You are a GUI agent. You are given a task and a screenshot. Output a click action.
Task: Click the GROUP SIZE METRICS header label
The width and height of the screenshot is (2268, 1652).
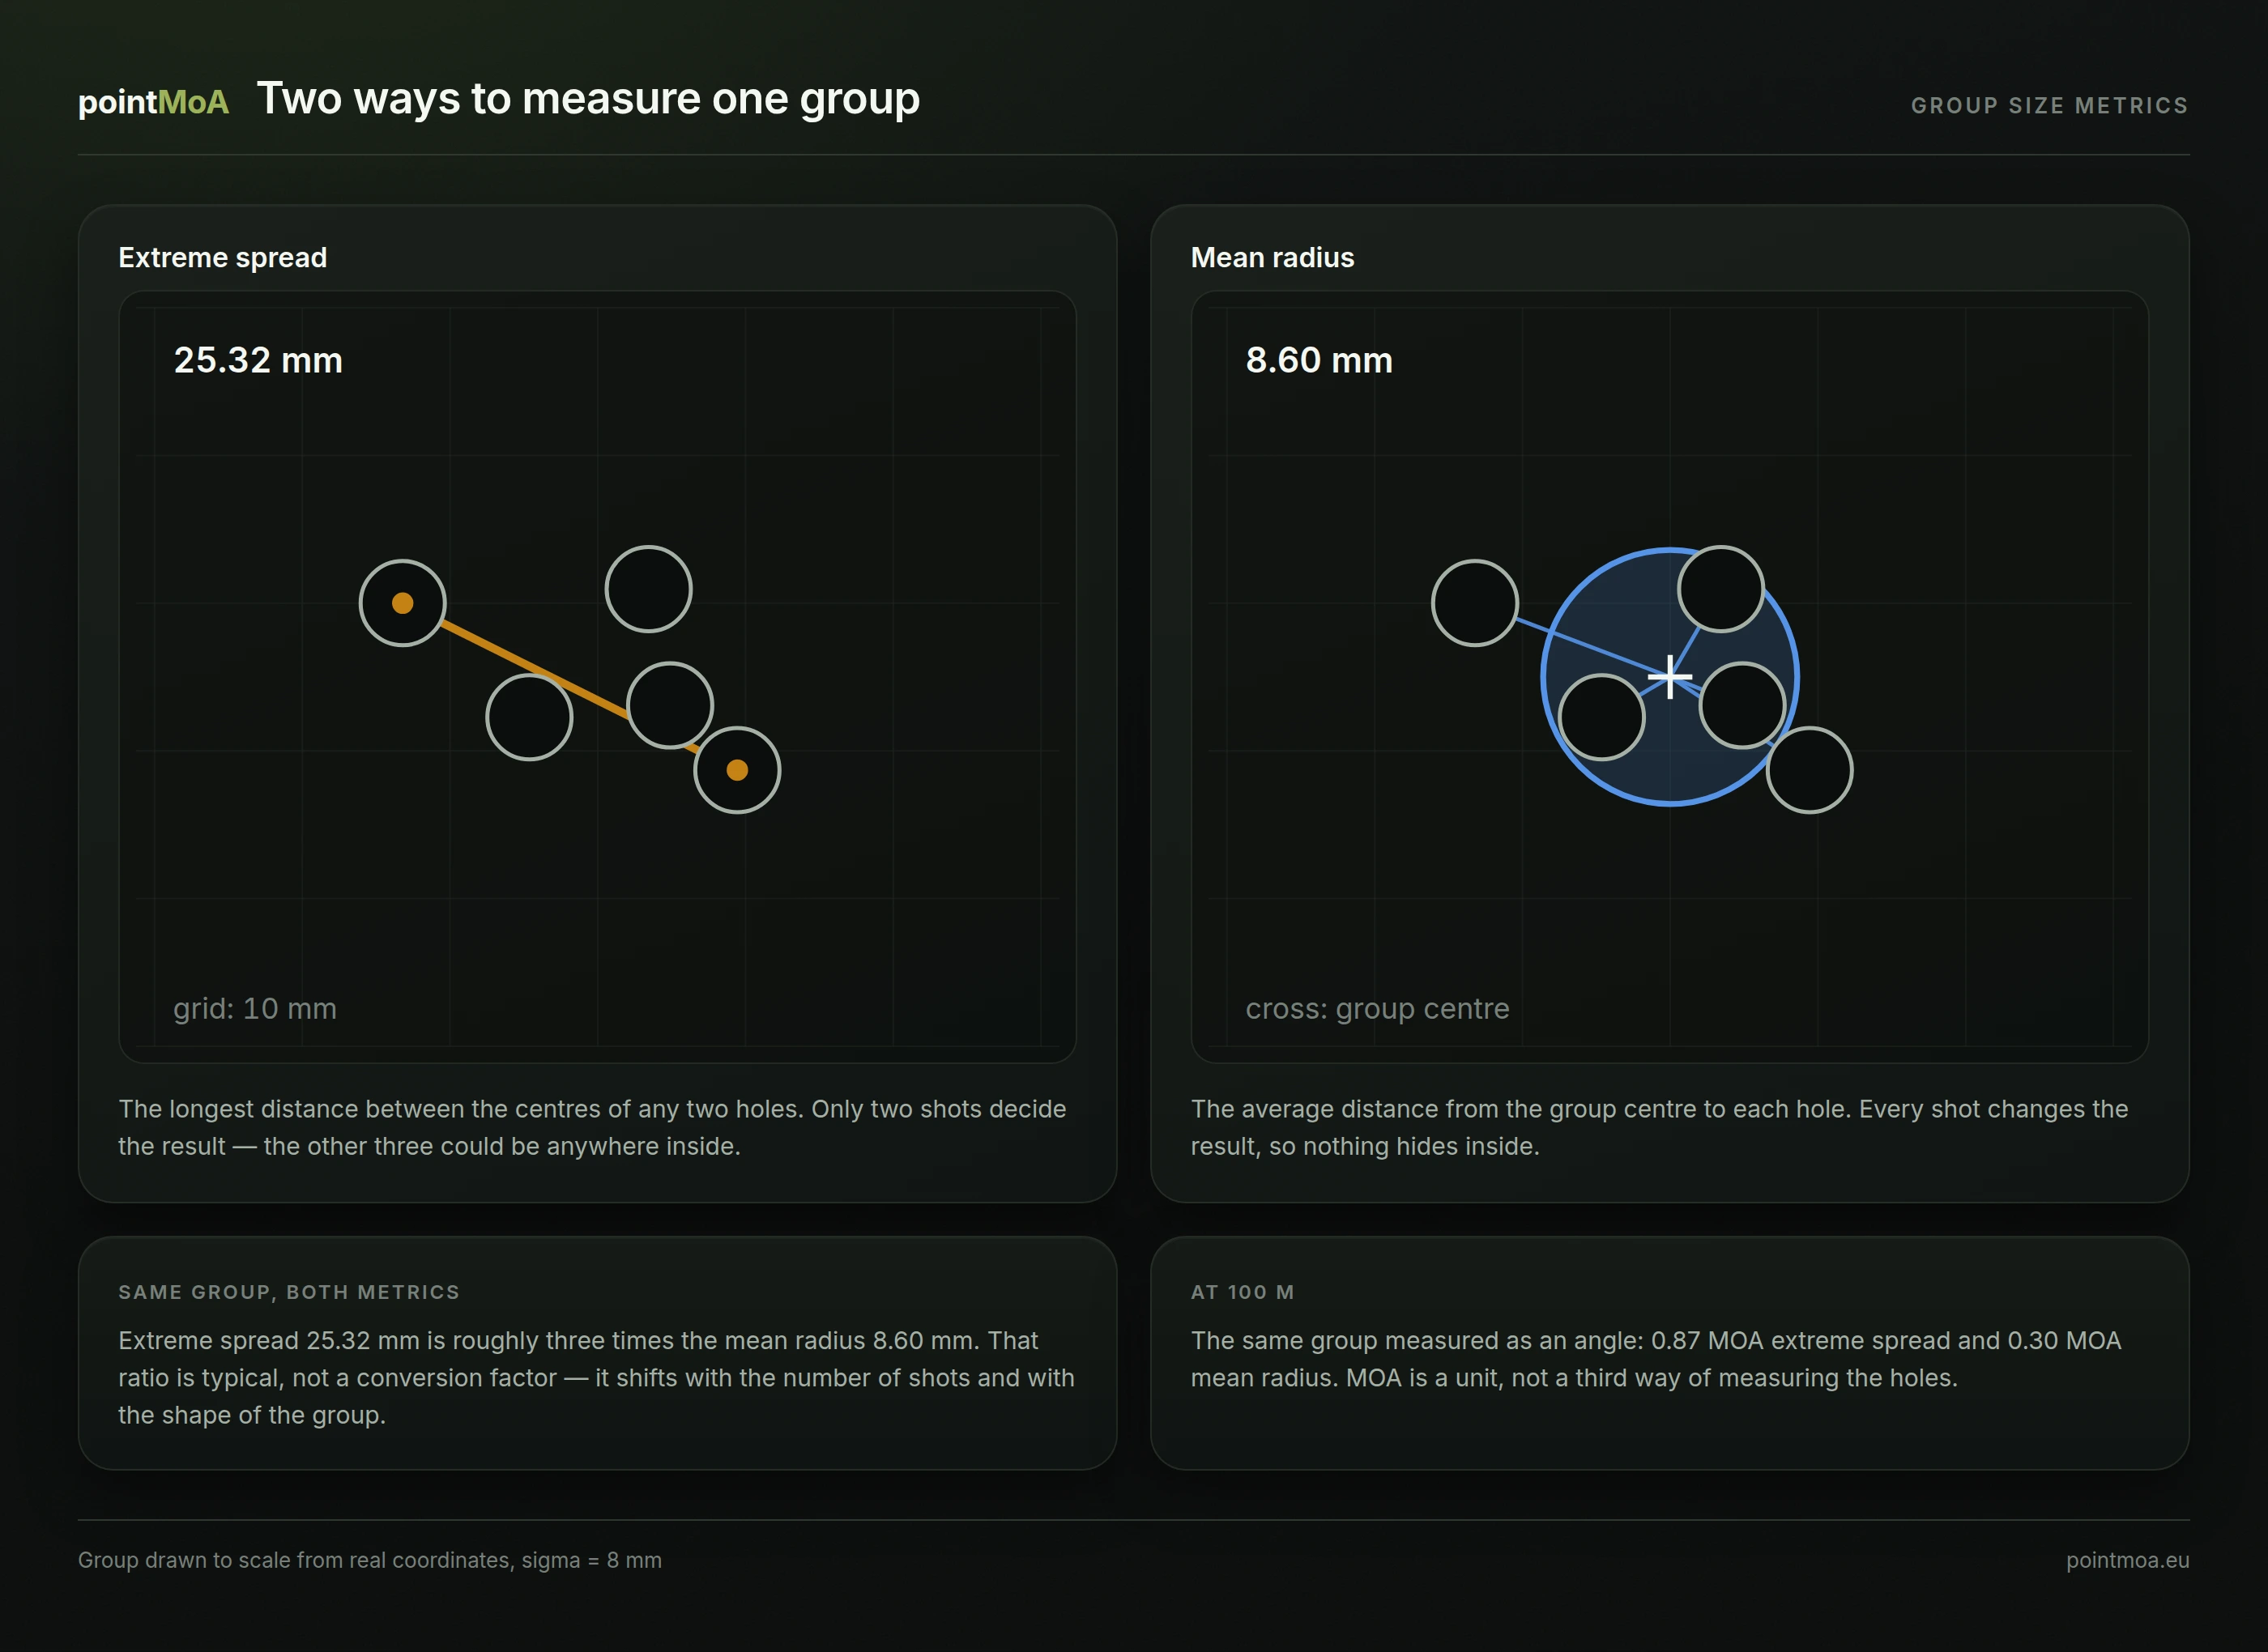pyautogui.click(x=2049, y=106)
